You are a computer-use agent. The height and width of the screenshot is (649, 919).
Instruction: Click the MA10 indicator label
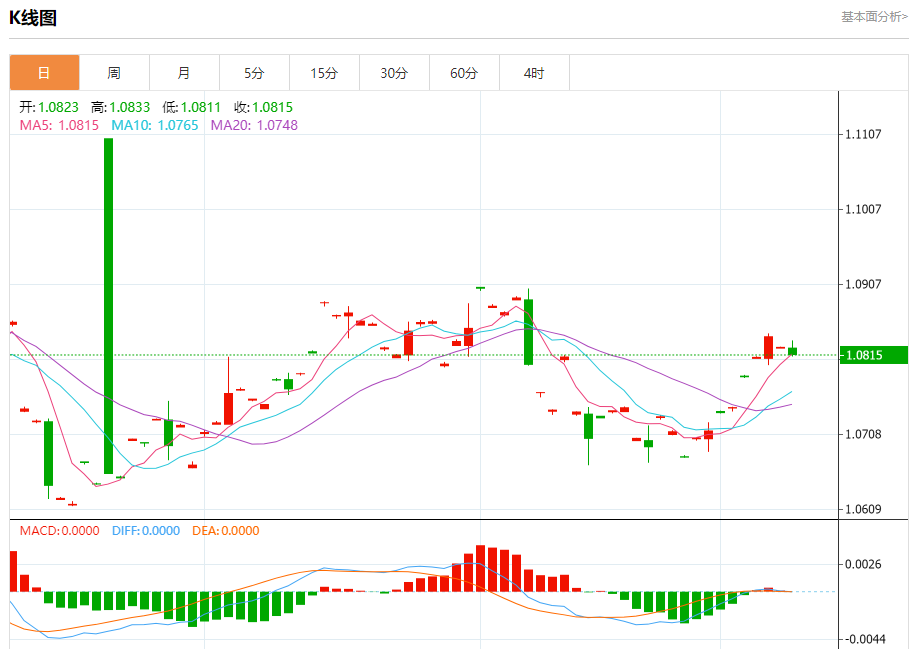[x=154, y=125]
